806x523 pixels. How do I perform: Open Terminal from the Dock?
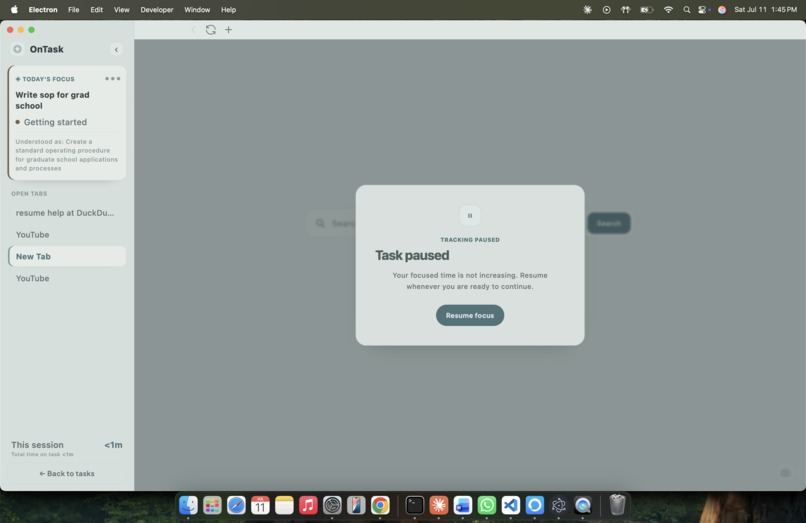coord(415,506)
